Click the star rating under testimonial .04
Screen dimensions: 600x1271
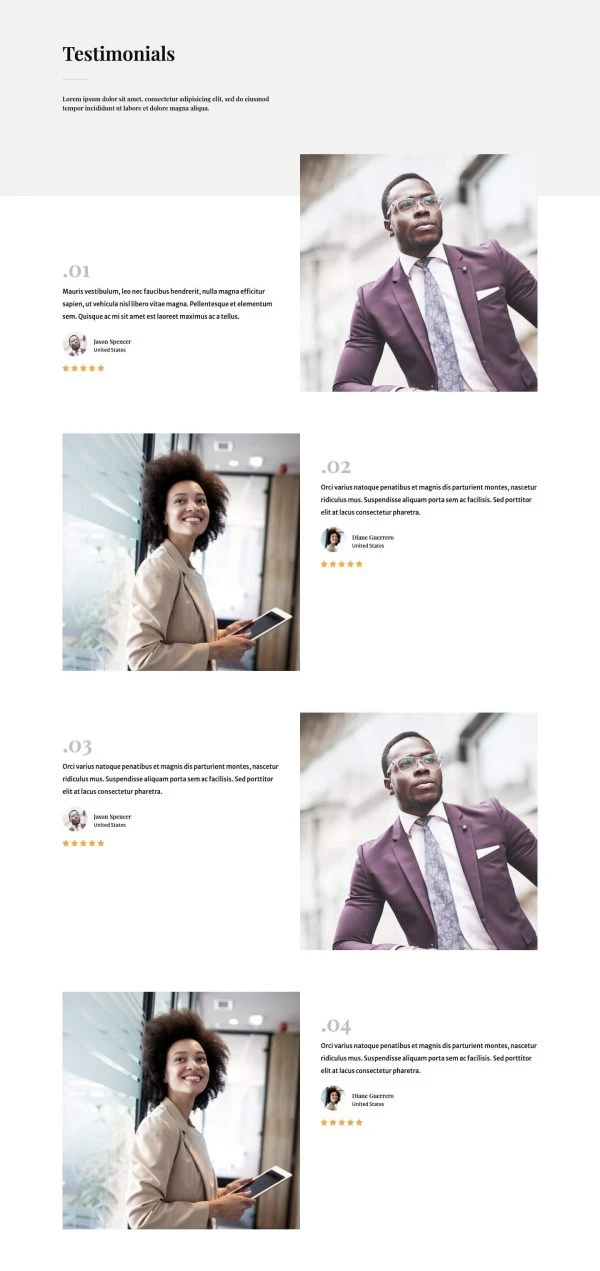tap(342, 1122)
